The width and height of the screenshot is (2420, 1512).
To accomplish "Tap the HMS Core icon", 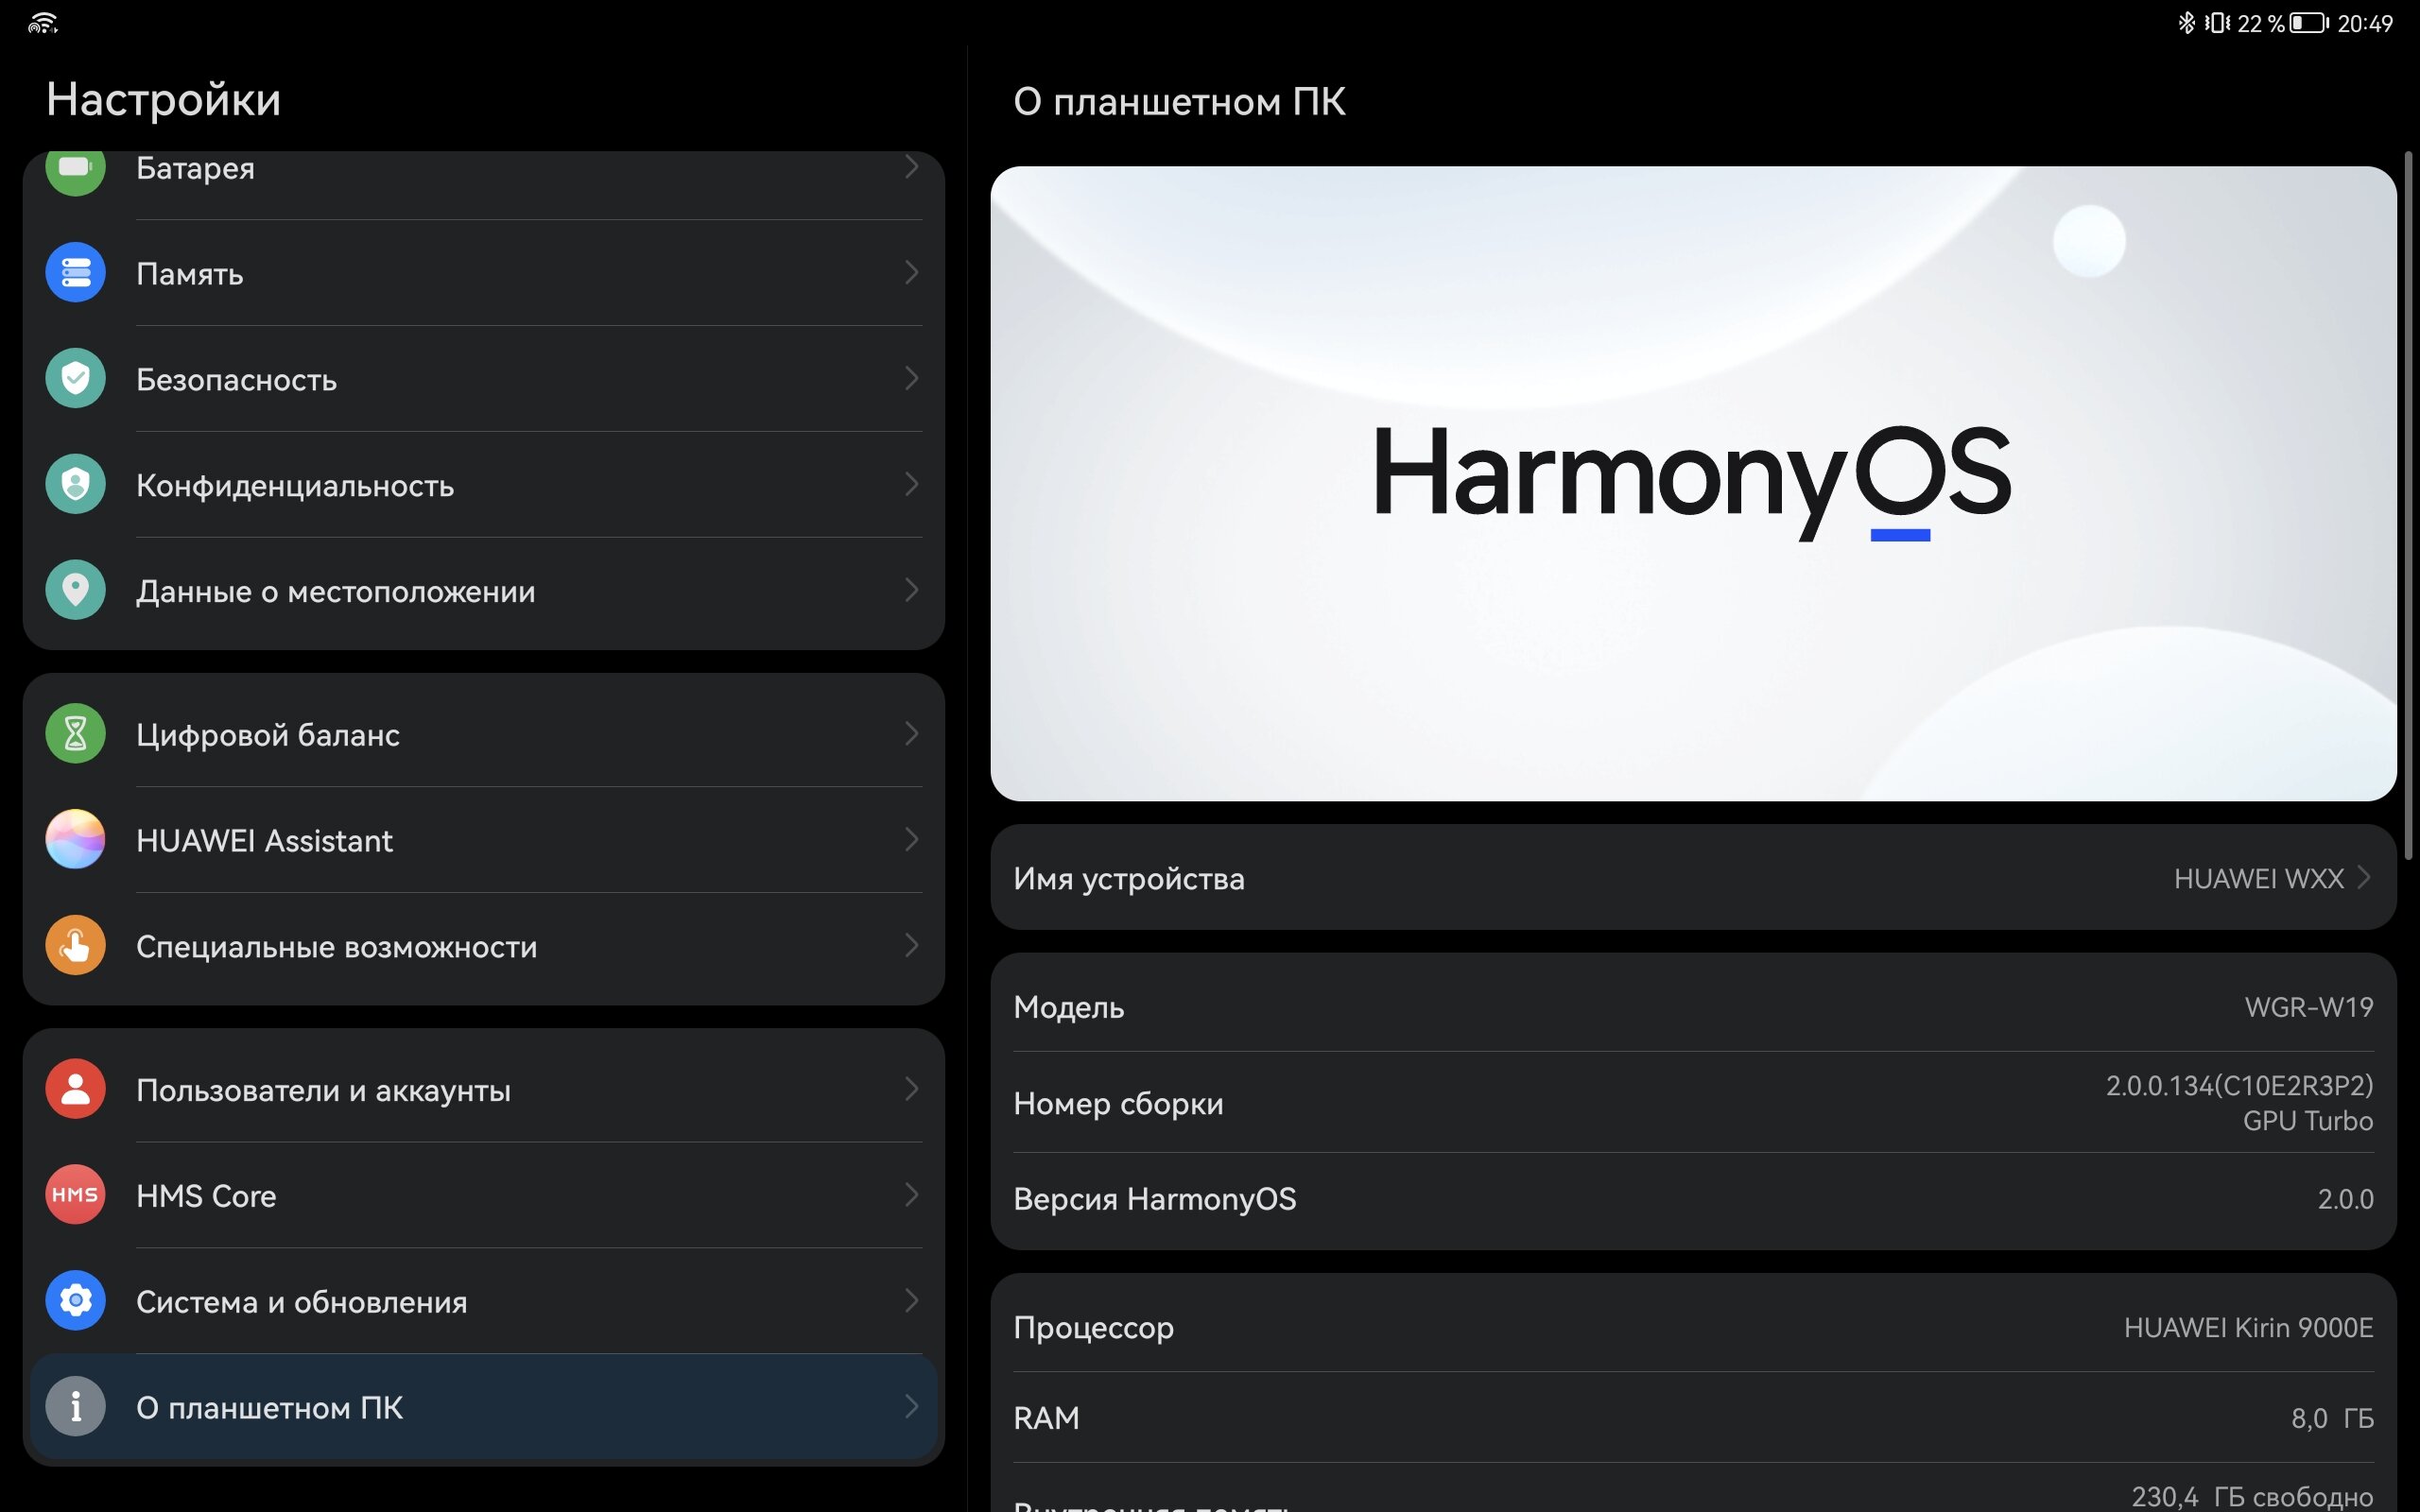I will [75, 1195].
